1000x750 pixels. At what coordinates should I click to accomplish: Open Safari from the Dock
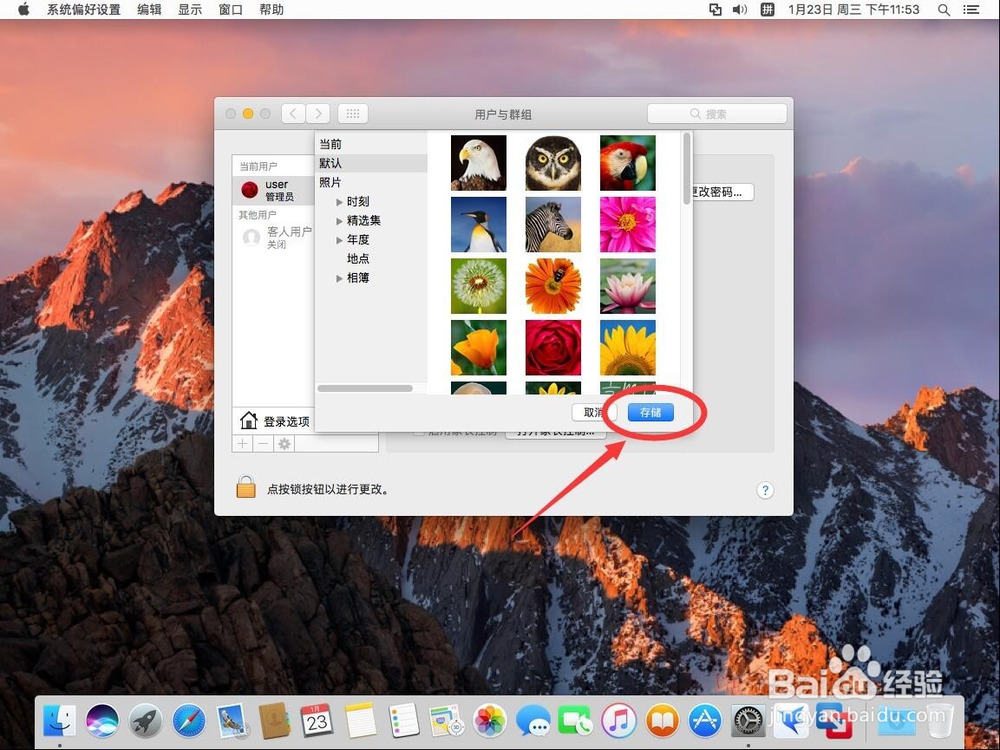189,721
